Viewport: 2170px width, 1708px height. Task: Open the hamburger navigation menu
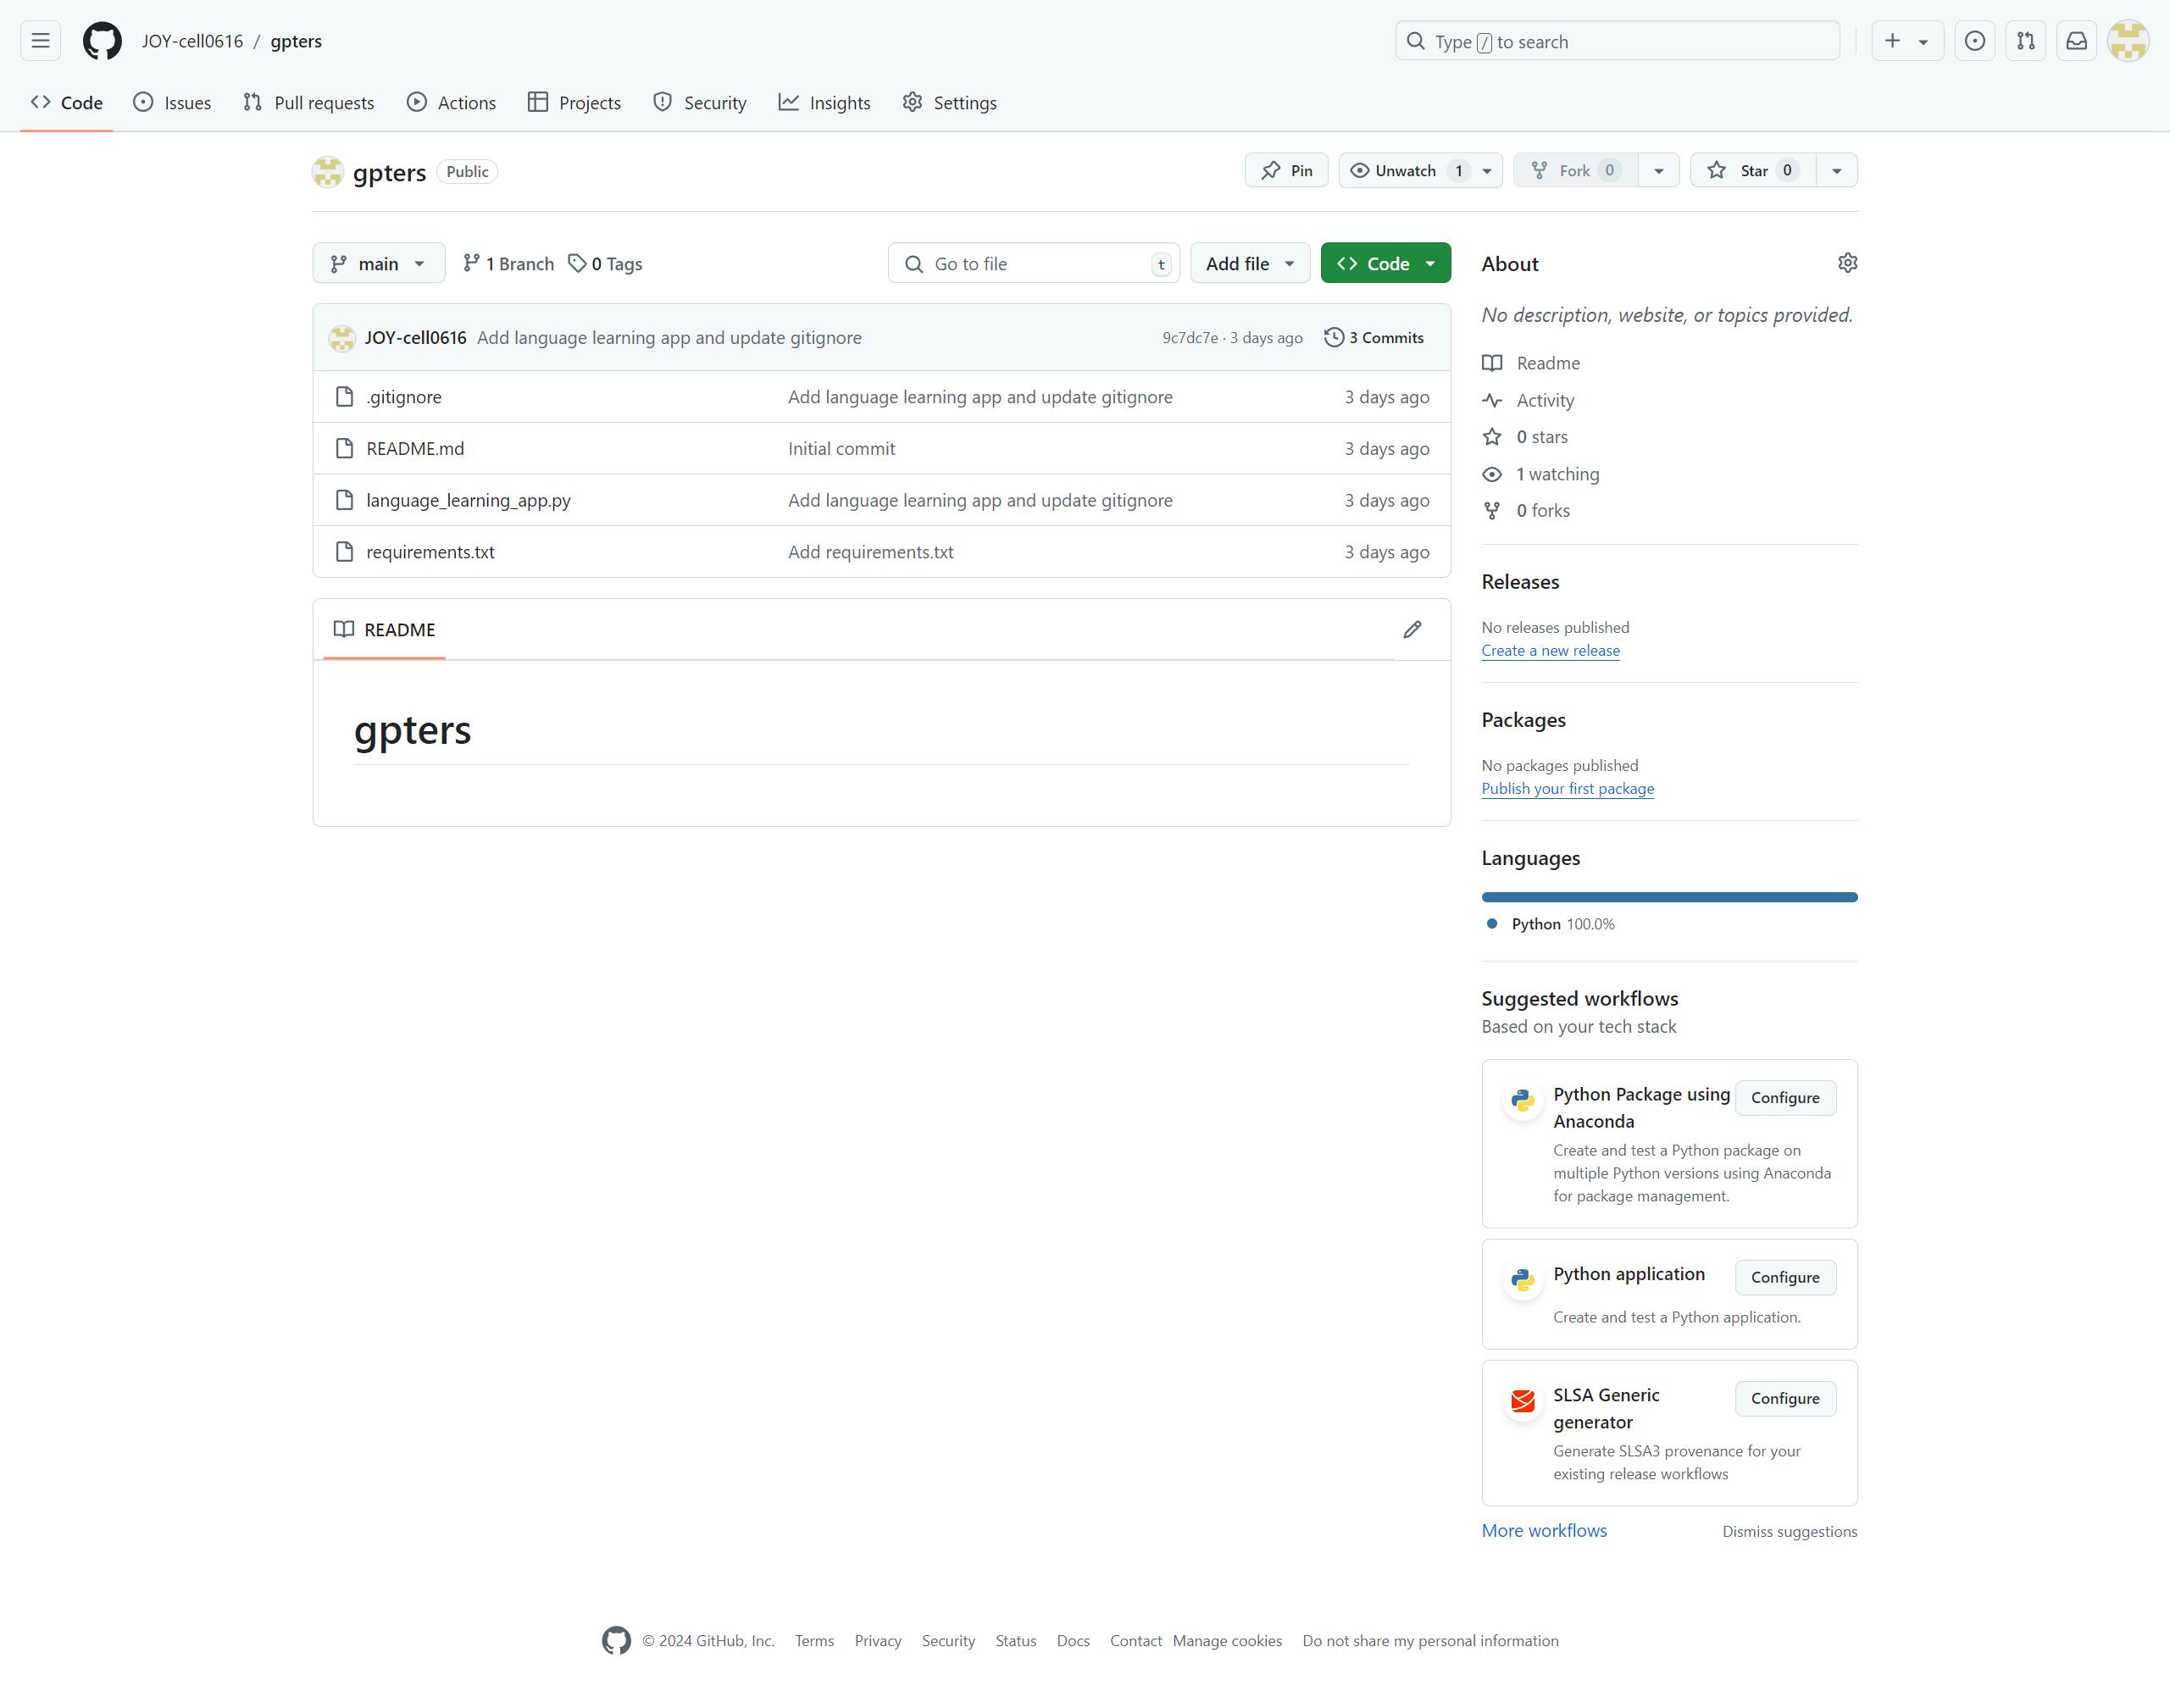click(x=40, y=41)
